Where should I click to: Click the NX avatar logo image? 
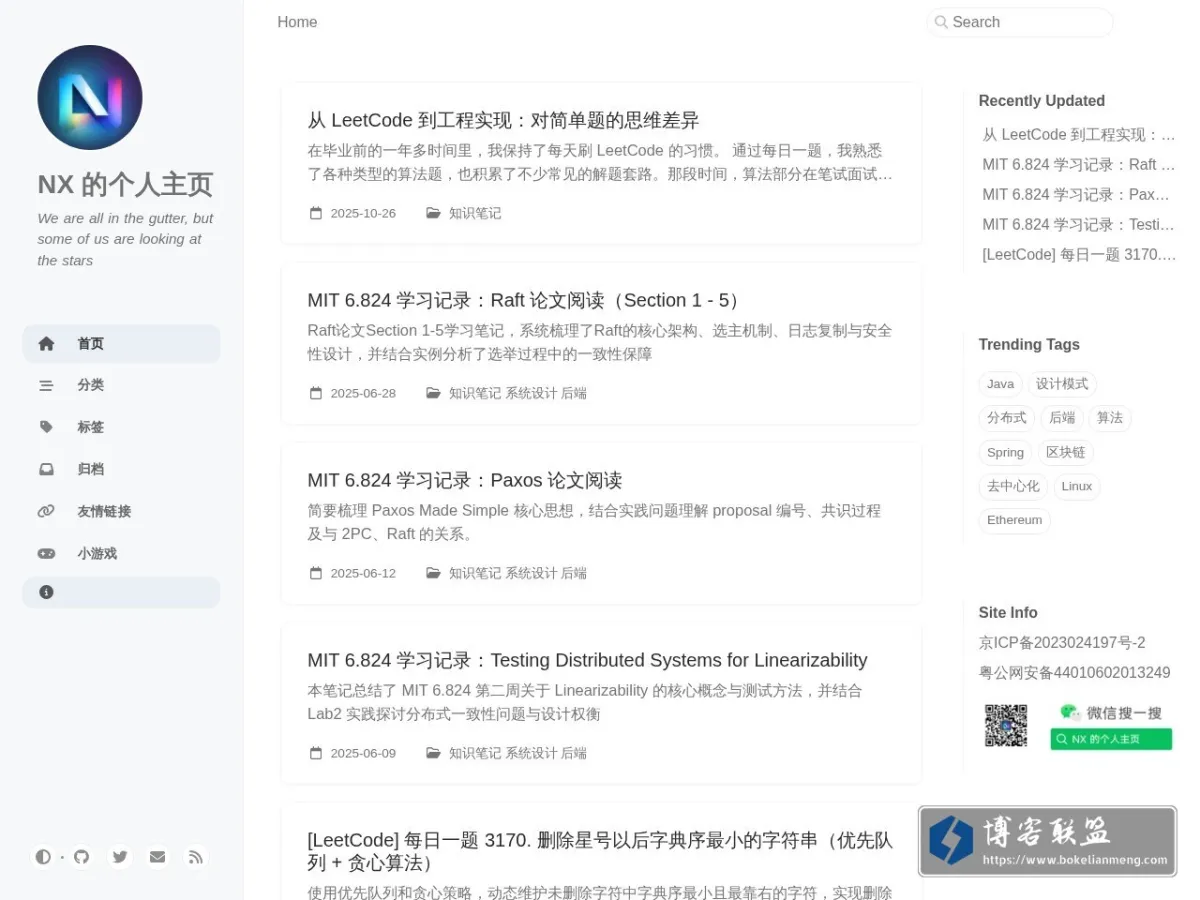tap(90, 97)
